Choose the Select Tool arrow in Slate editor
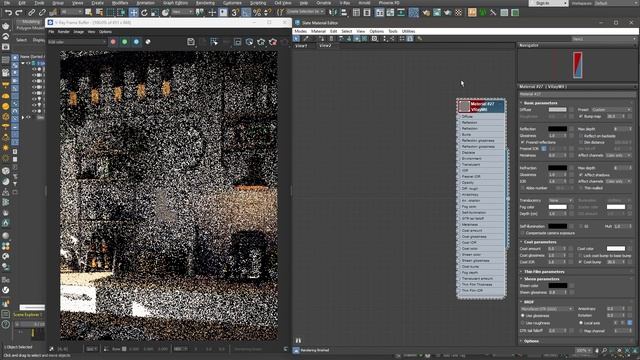640x360 pixels. (297, 39)
